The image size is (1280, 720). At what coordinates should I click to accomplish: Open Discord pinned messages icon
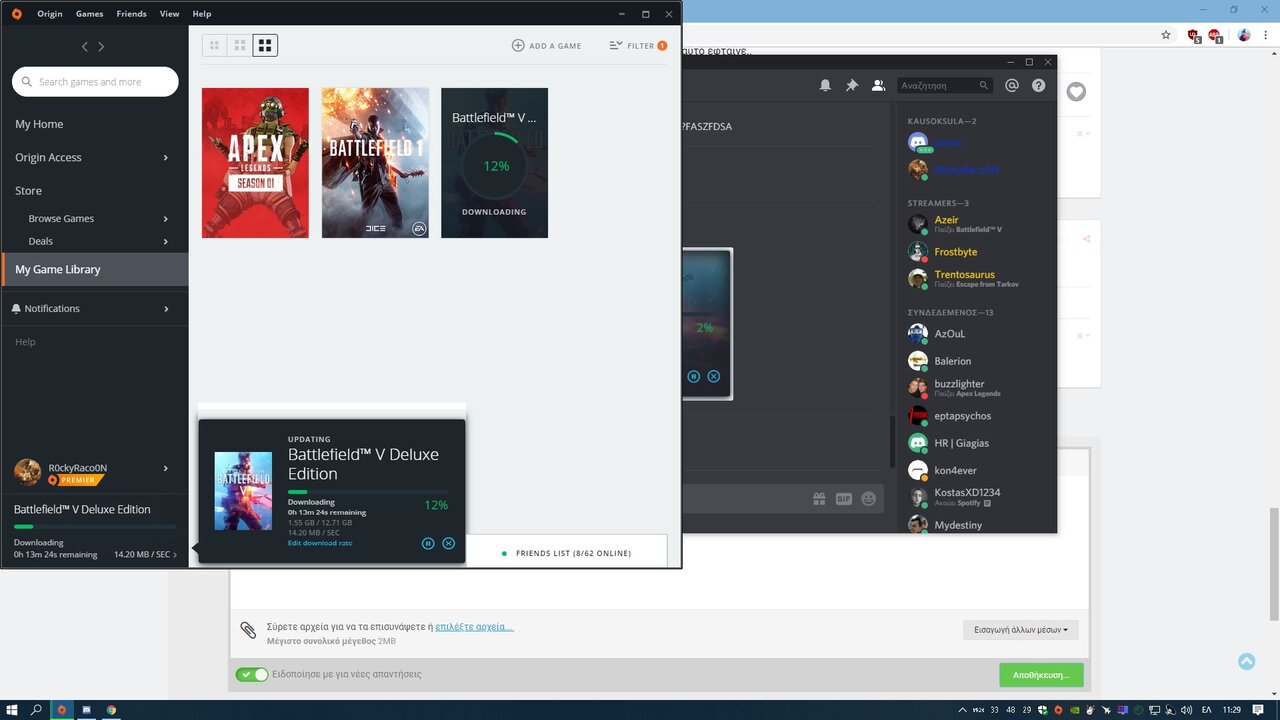(x=852, y=86)
